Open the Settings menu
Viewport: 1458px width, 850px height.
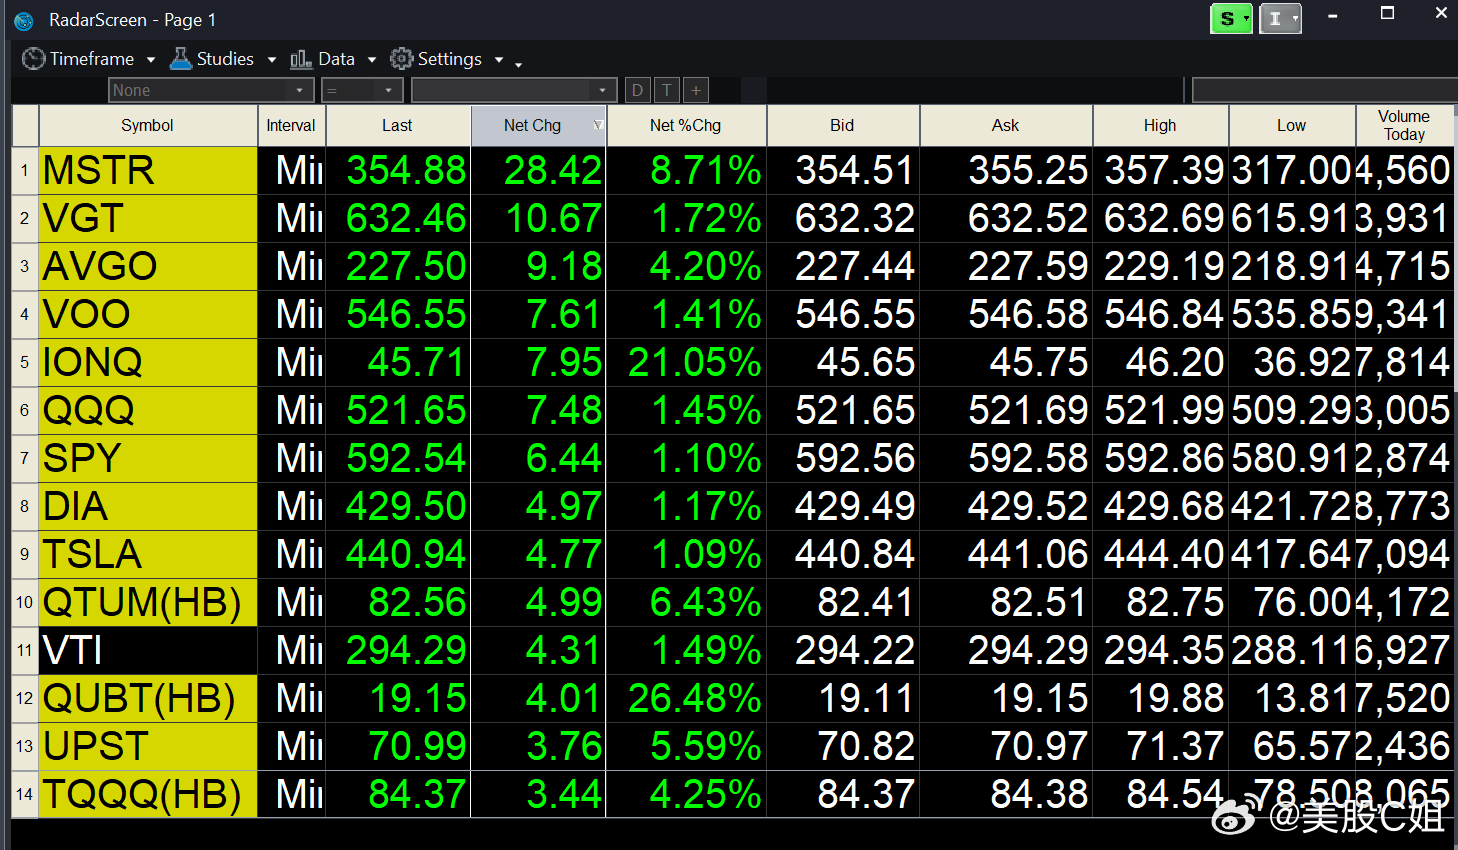point(449,59)
